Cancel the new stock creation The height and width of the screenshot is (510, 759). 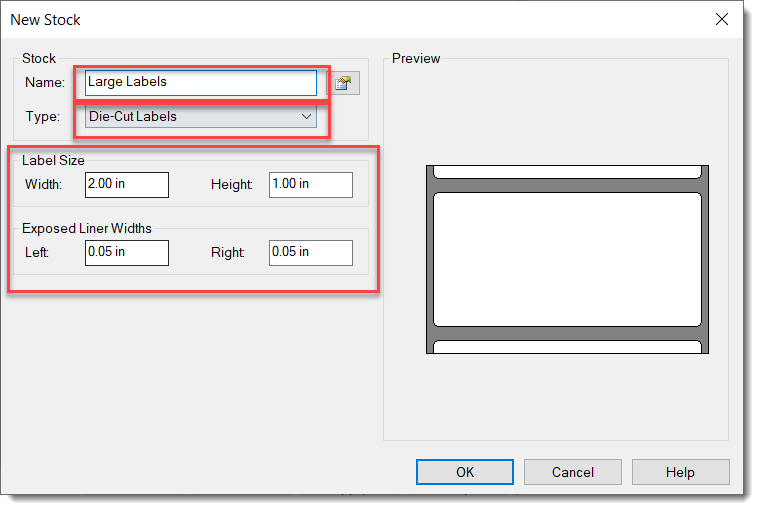pyautogui.click(x=572, y=472)
